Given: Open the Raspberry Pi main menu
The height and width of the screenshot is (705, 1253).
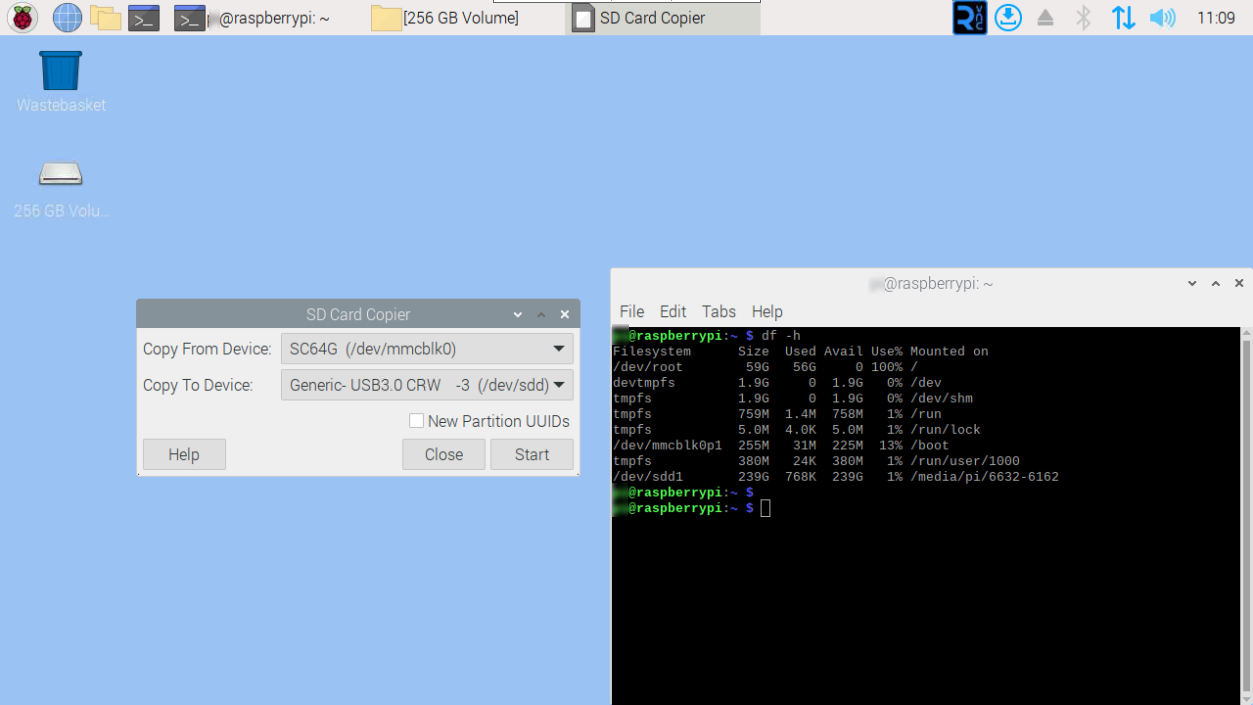Looking at the screenshot, I should click(22, 17).
